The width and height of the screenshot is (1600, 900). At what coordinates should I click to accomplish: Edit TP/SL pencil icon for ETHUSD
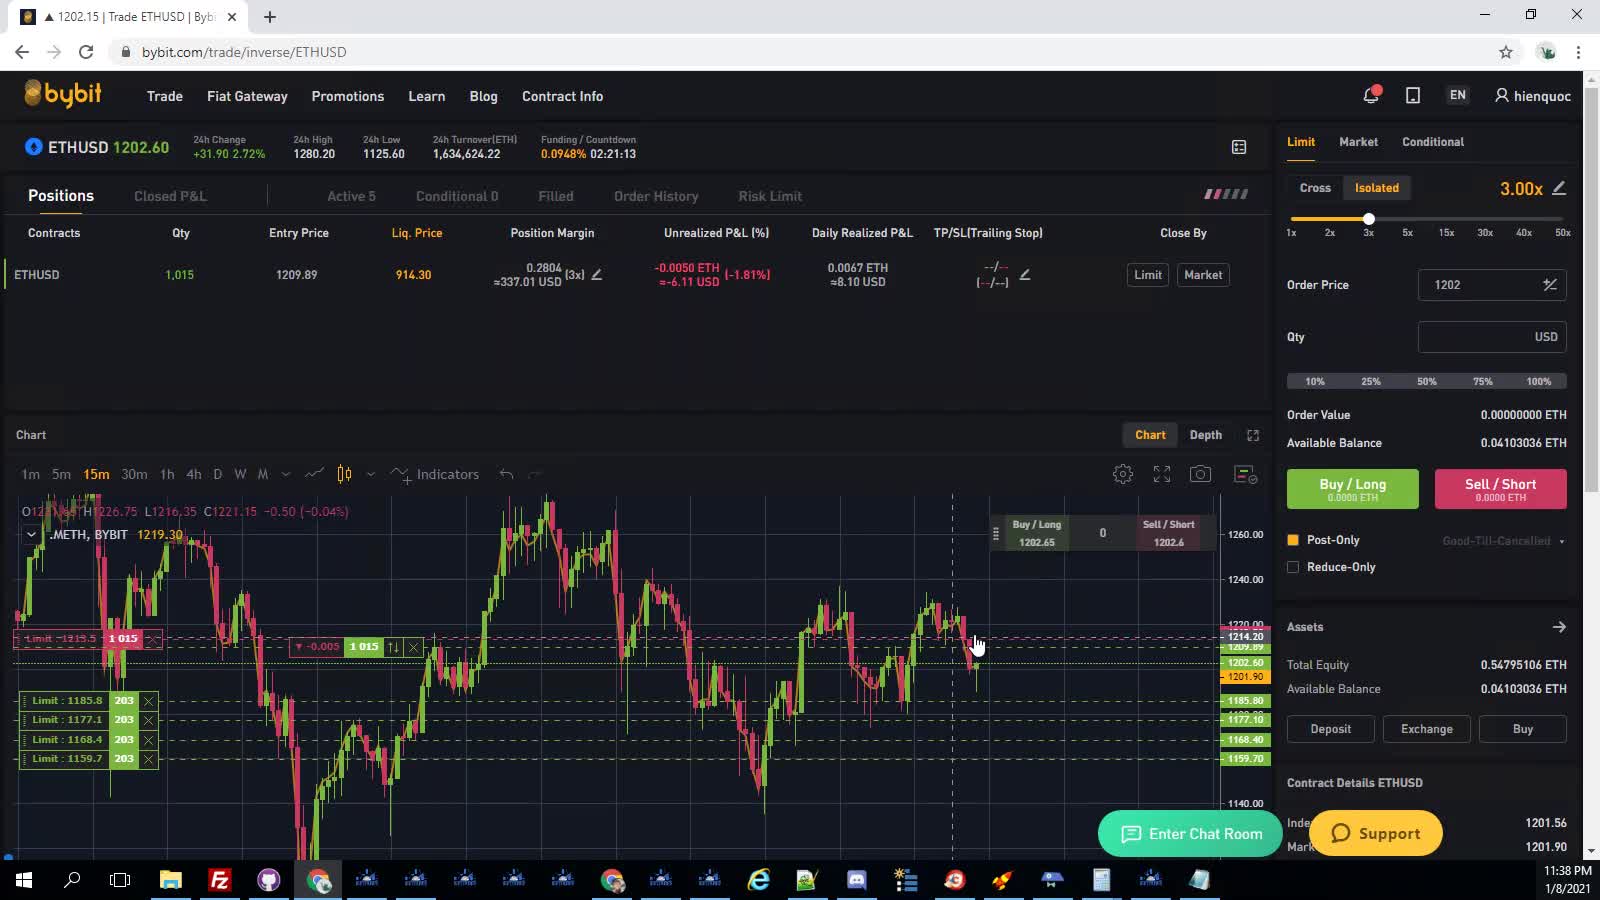[1024, 274]
